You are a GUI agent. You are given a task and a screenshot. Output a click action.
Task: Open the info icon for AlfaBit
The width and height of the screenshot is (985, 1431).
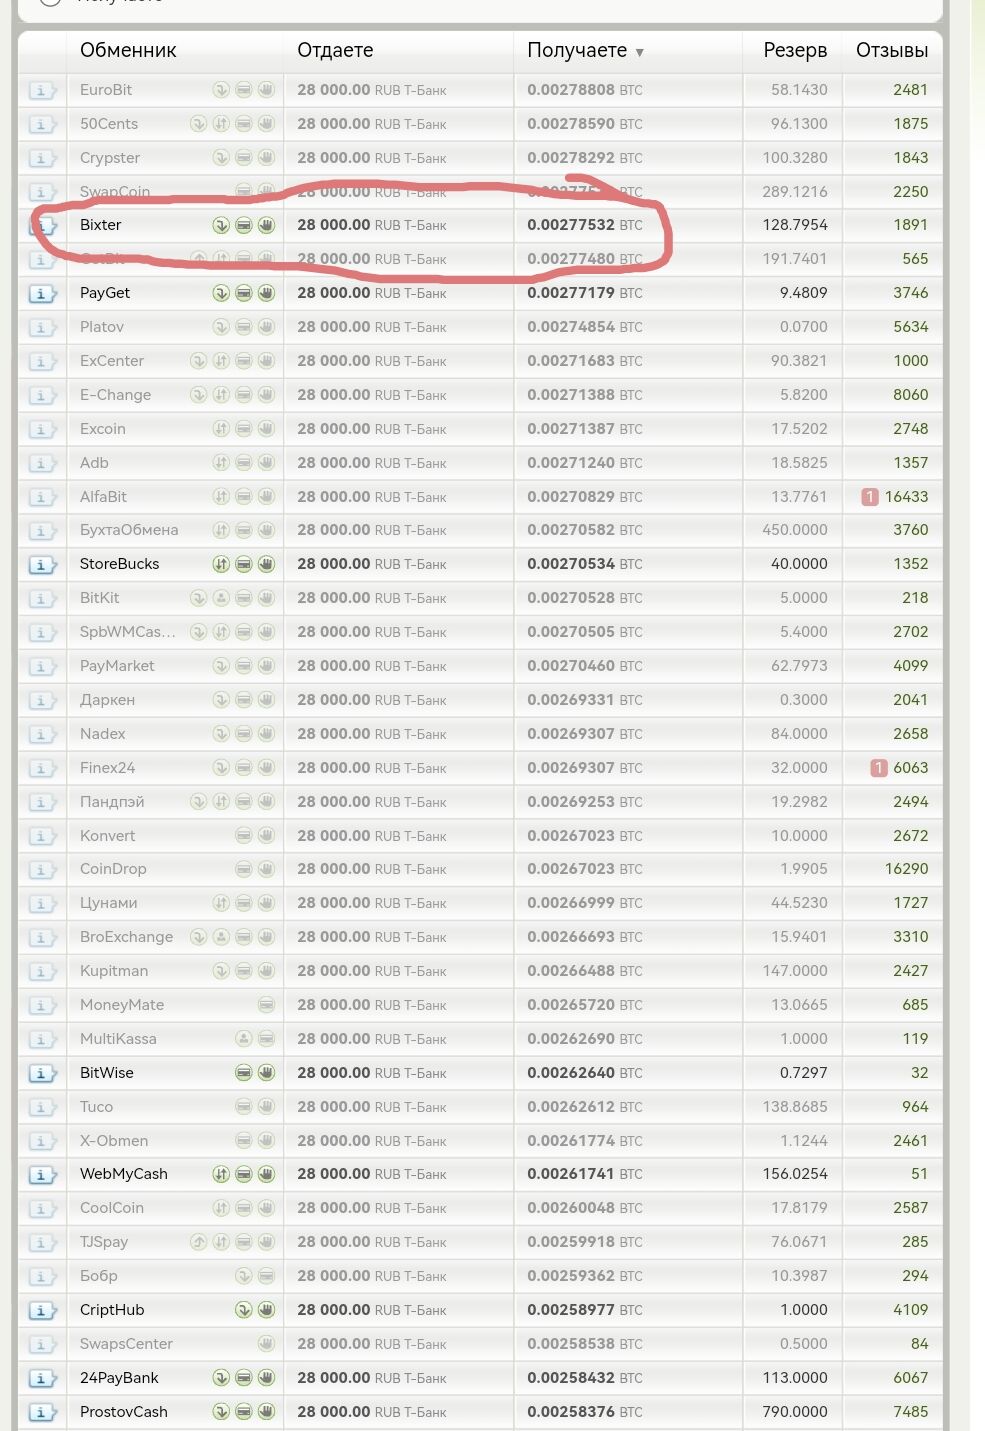[41, 498]
